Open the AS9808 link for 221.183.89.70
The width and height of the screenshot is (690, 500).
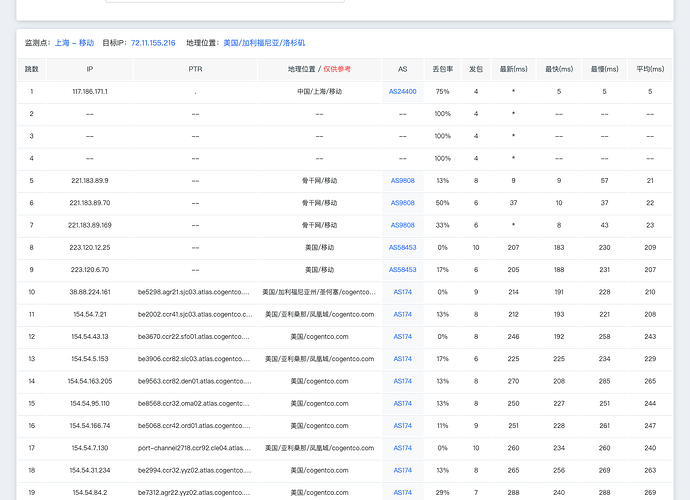(x=403, y=203)
